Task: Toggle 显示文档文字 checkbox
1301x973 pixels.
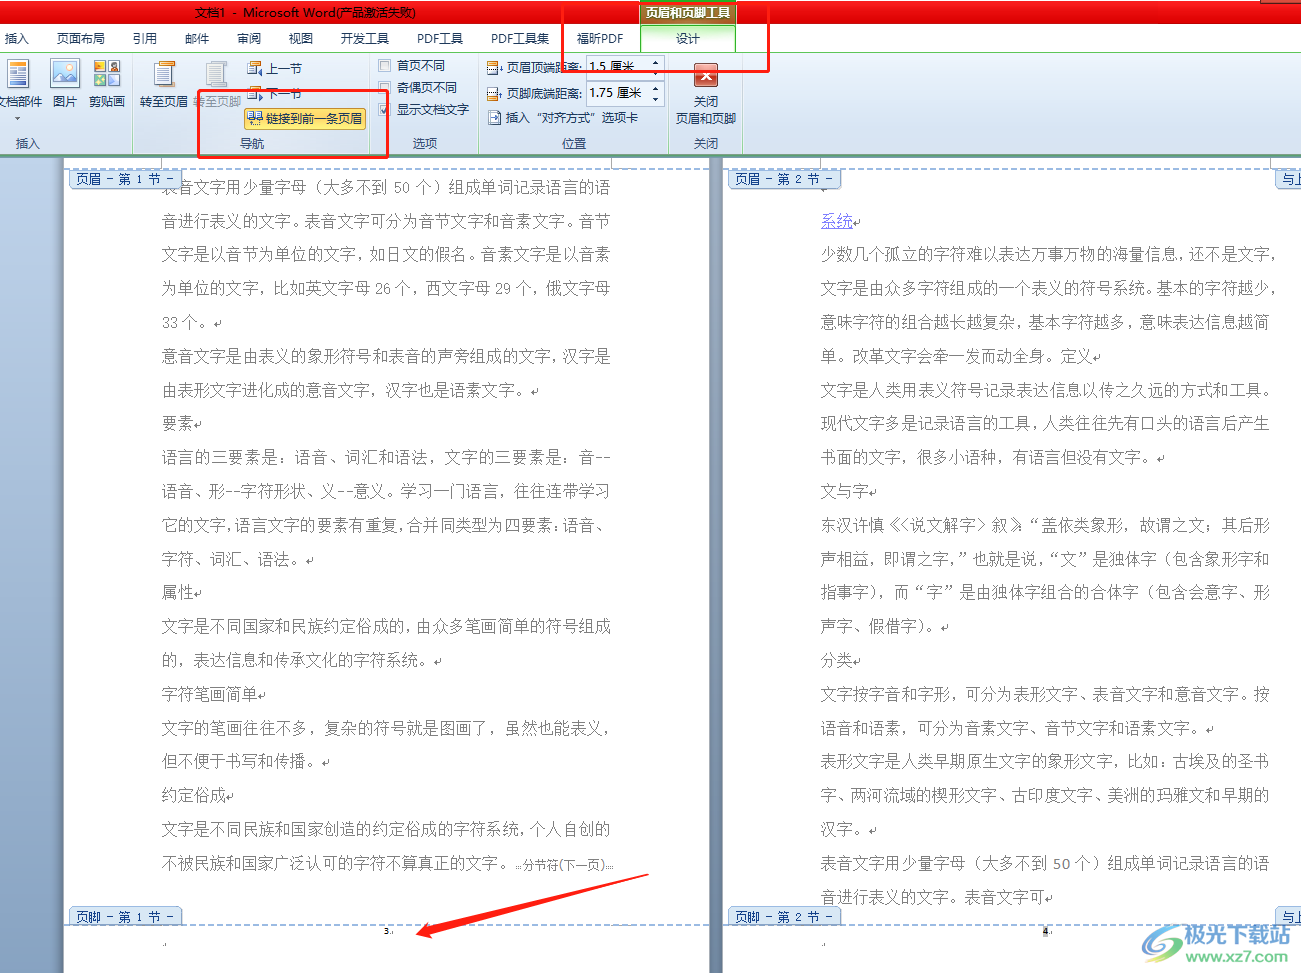Action: pyautogui.click(x=384, y=110)
